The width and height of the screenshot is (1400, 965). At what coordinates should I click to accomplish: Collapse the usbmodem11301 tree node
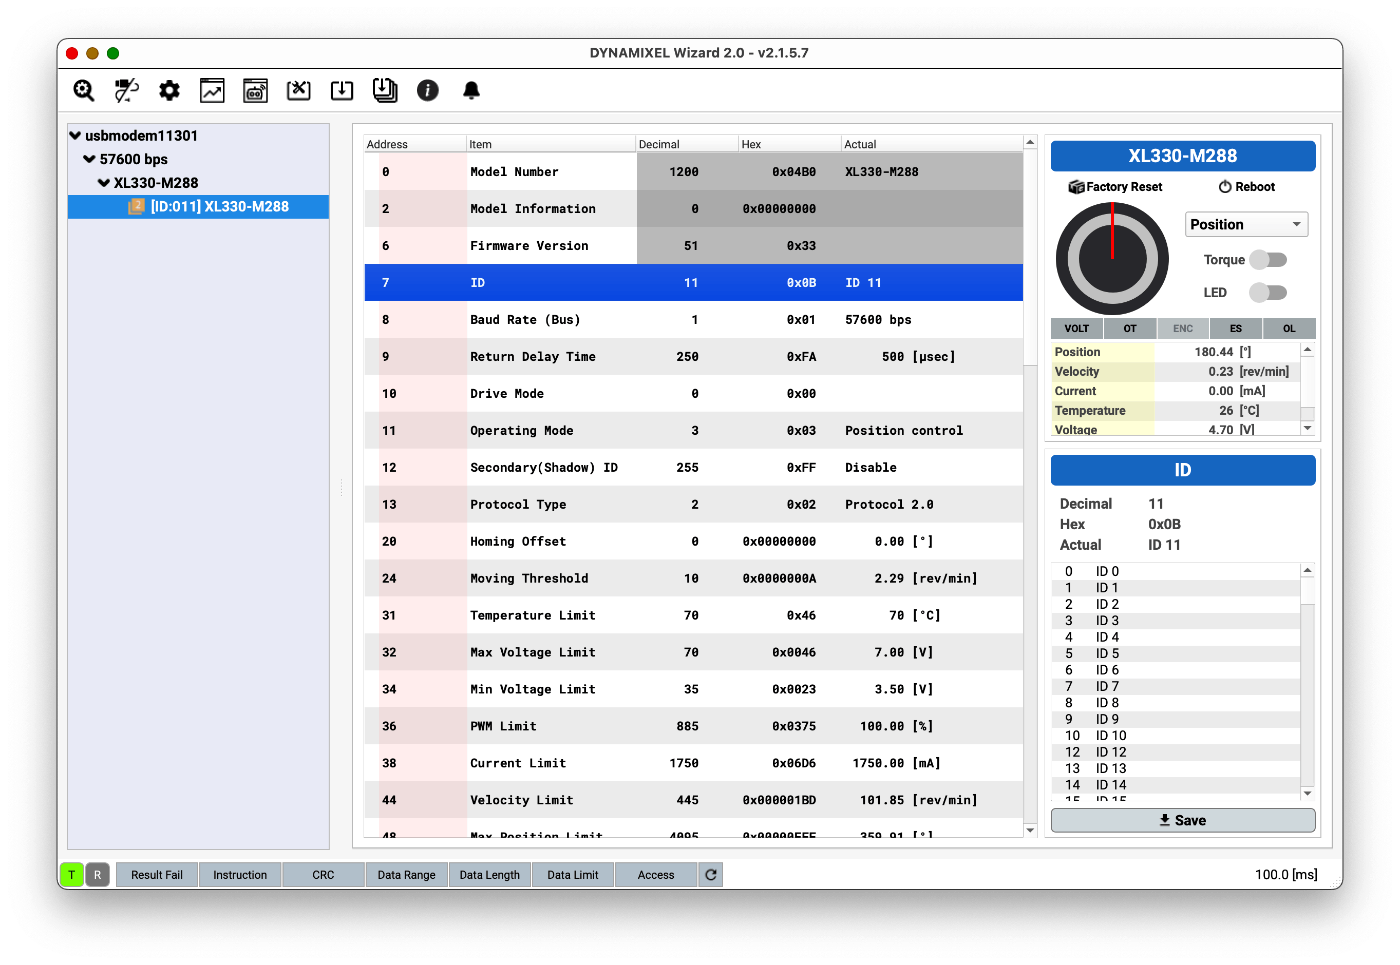point(75,135)
